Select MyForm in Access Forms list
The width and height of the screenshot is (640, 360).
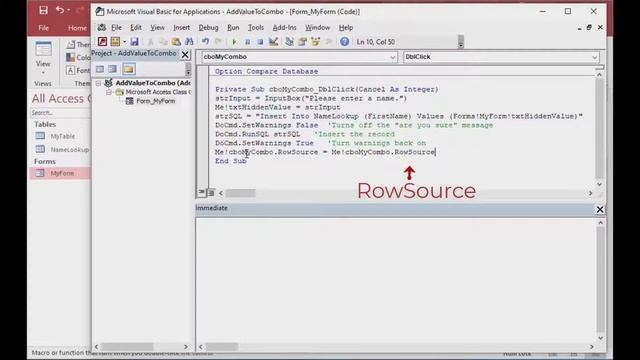pos(60,173)
